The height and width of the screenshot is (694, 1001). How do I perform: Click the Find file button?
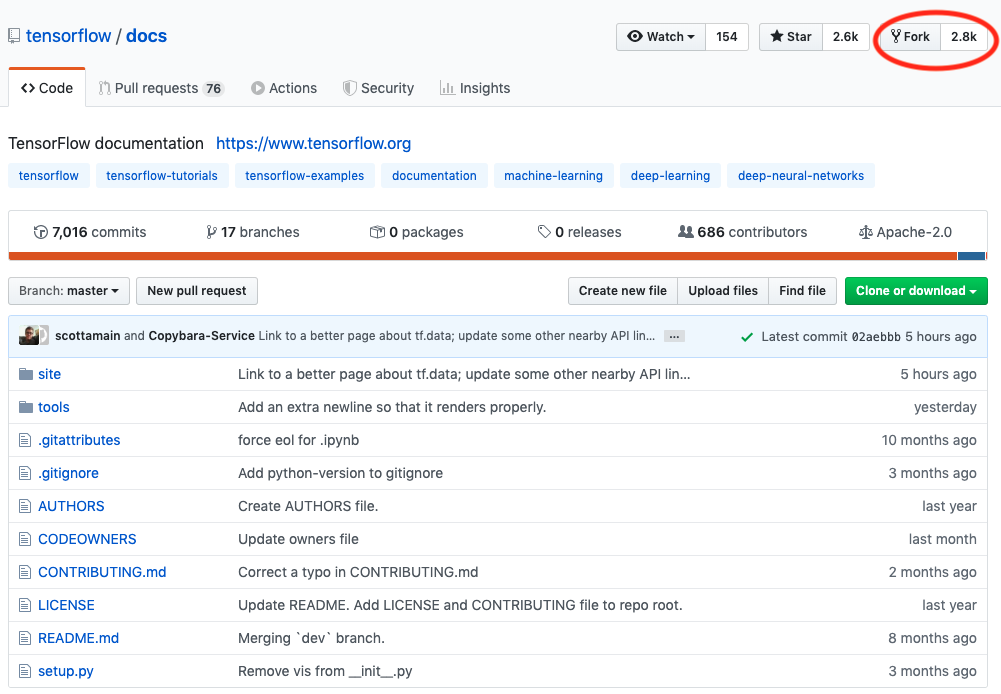(x=802, y=291)
